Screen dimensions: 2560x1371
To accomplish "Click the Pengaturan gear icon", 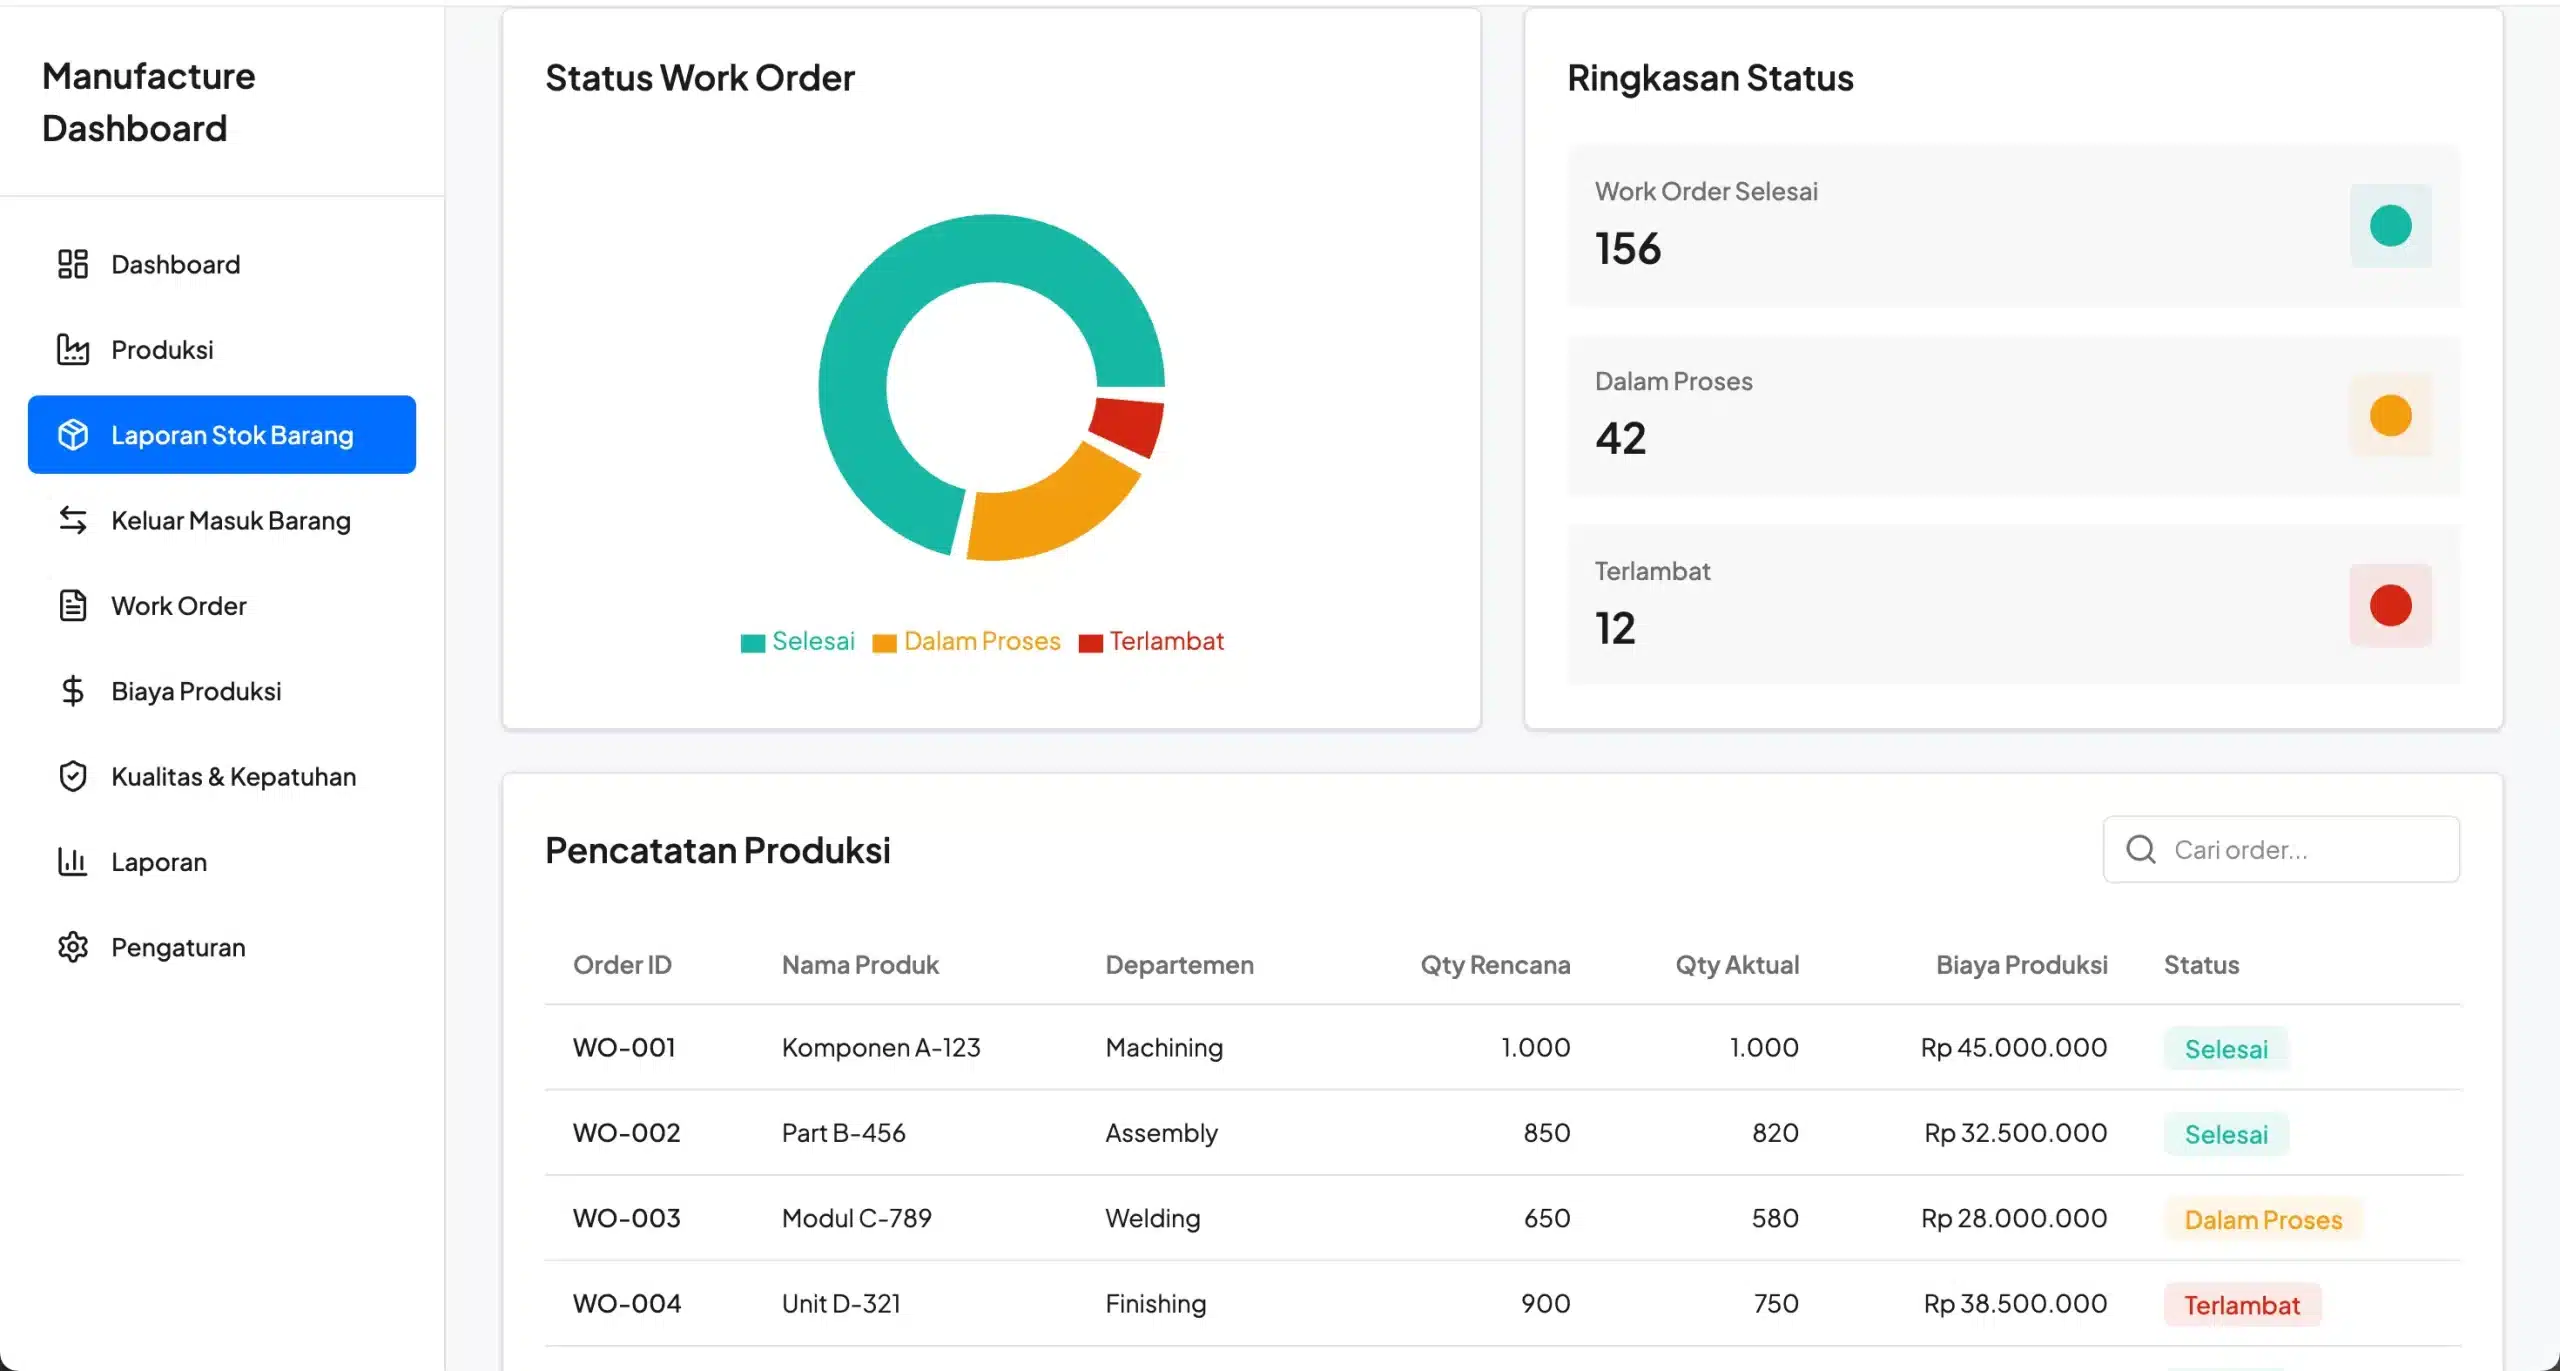I will pos(73,946).
